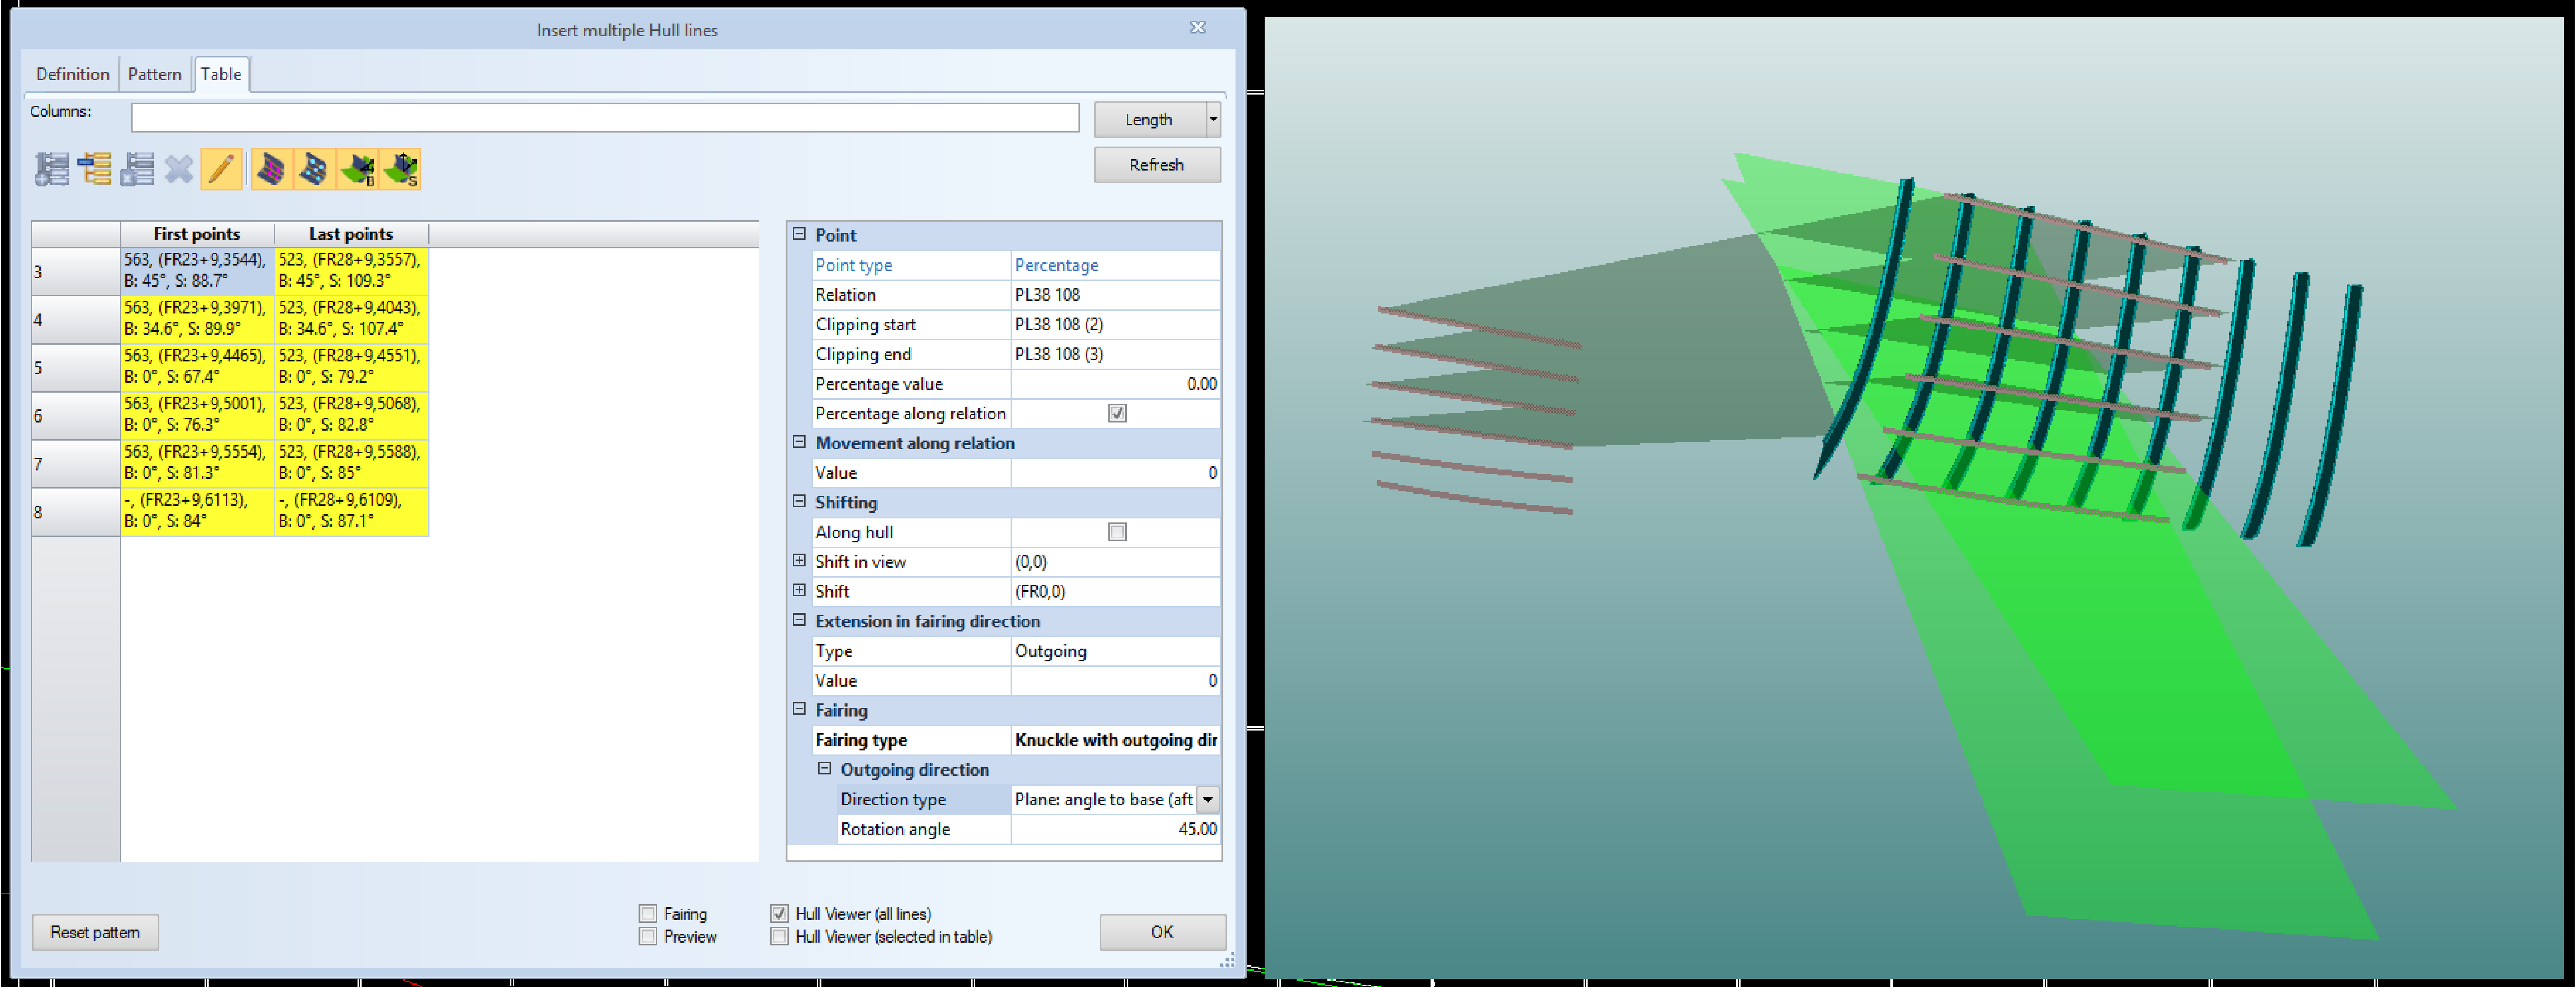Enable the Fairing checkbox

[648, 914]
